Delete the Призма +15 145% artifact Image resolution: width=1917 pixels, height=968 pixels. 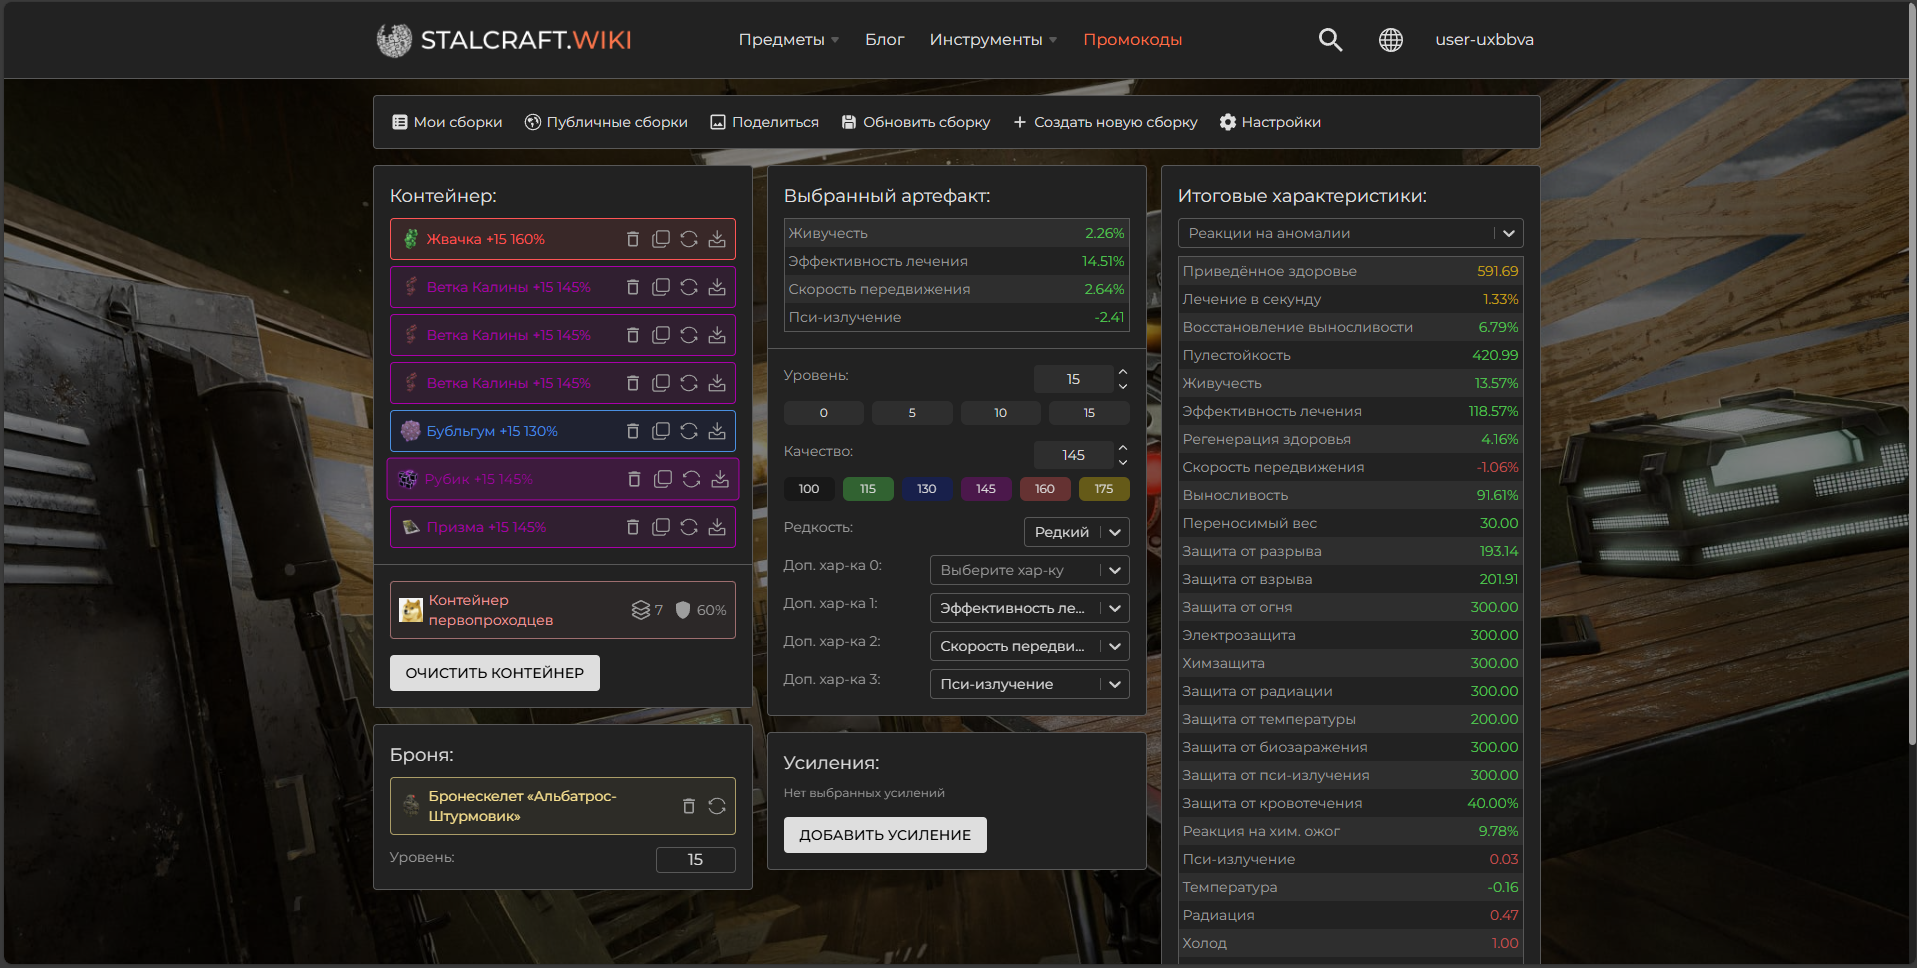click(x=632, y=527)
